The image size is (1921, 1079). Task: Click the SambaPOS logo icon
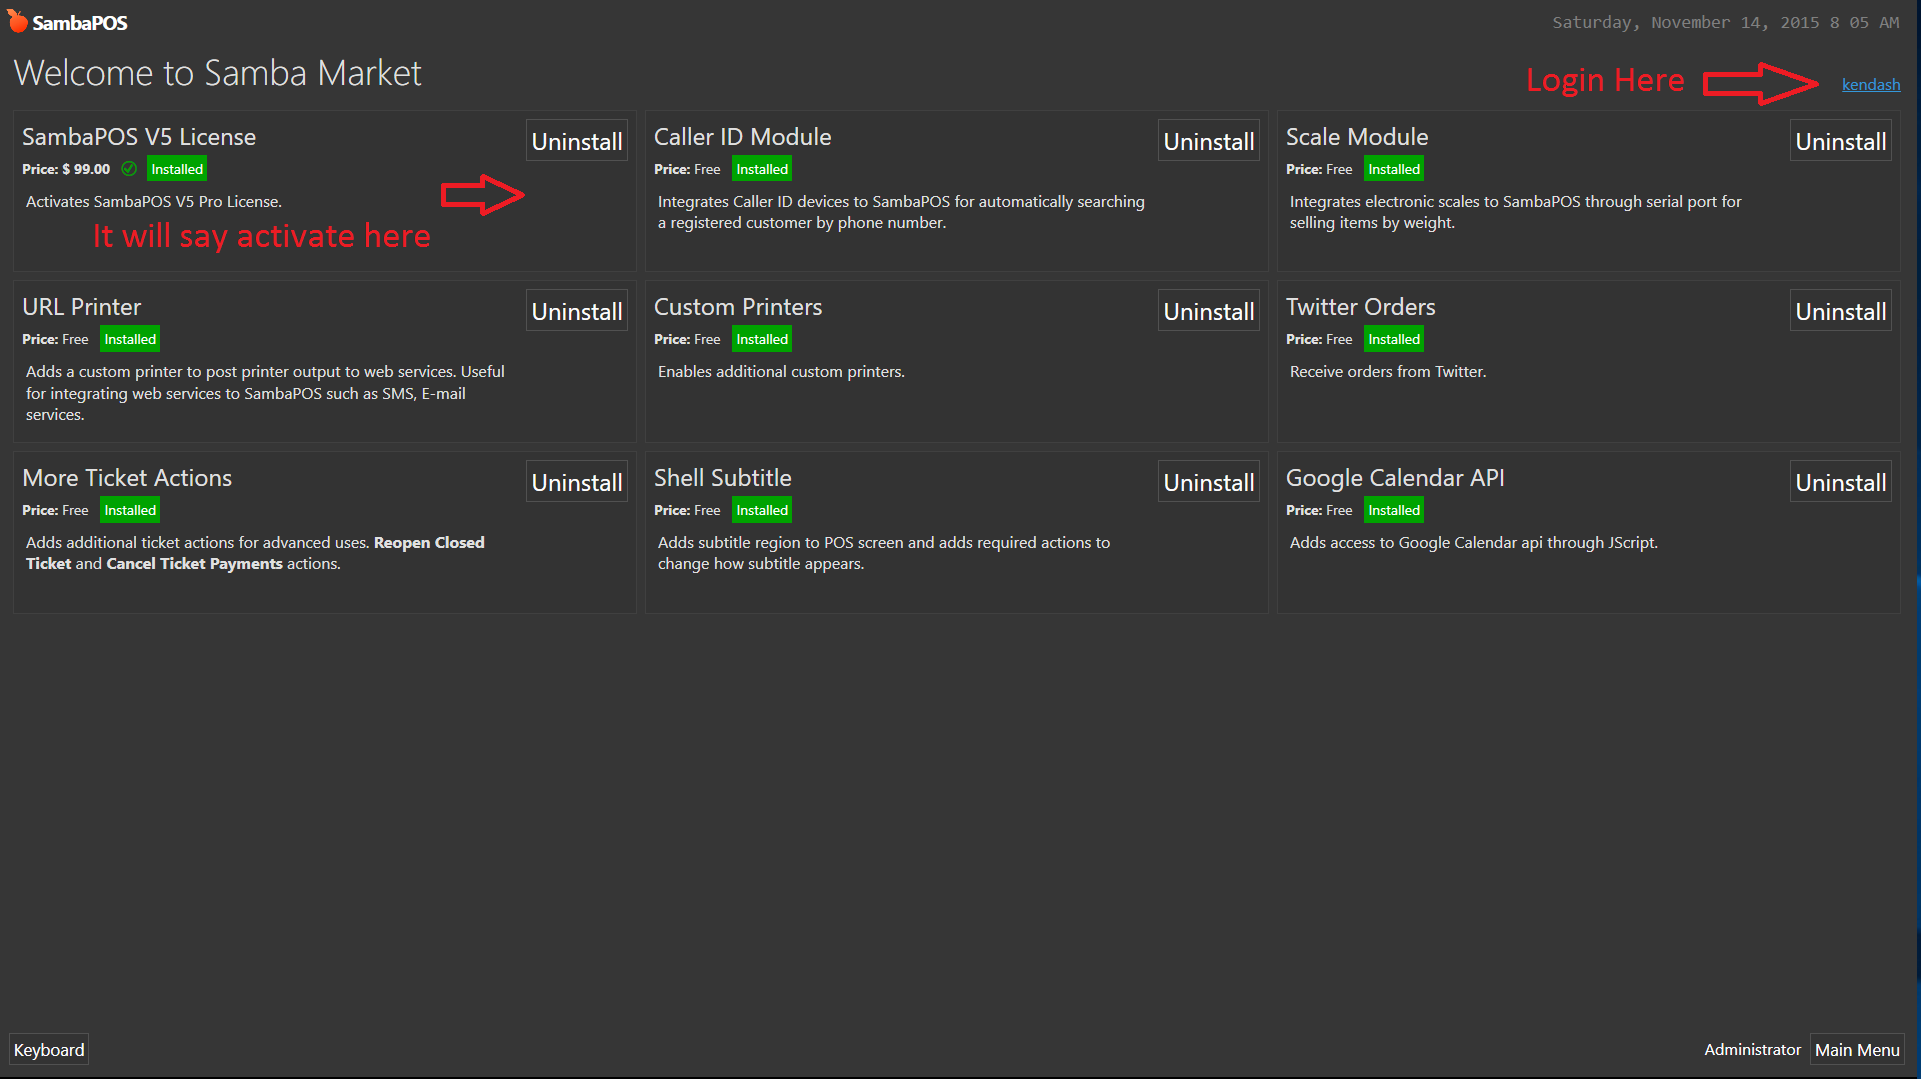18,21
